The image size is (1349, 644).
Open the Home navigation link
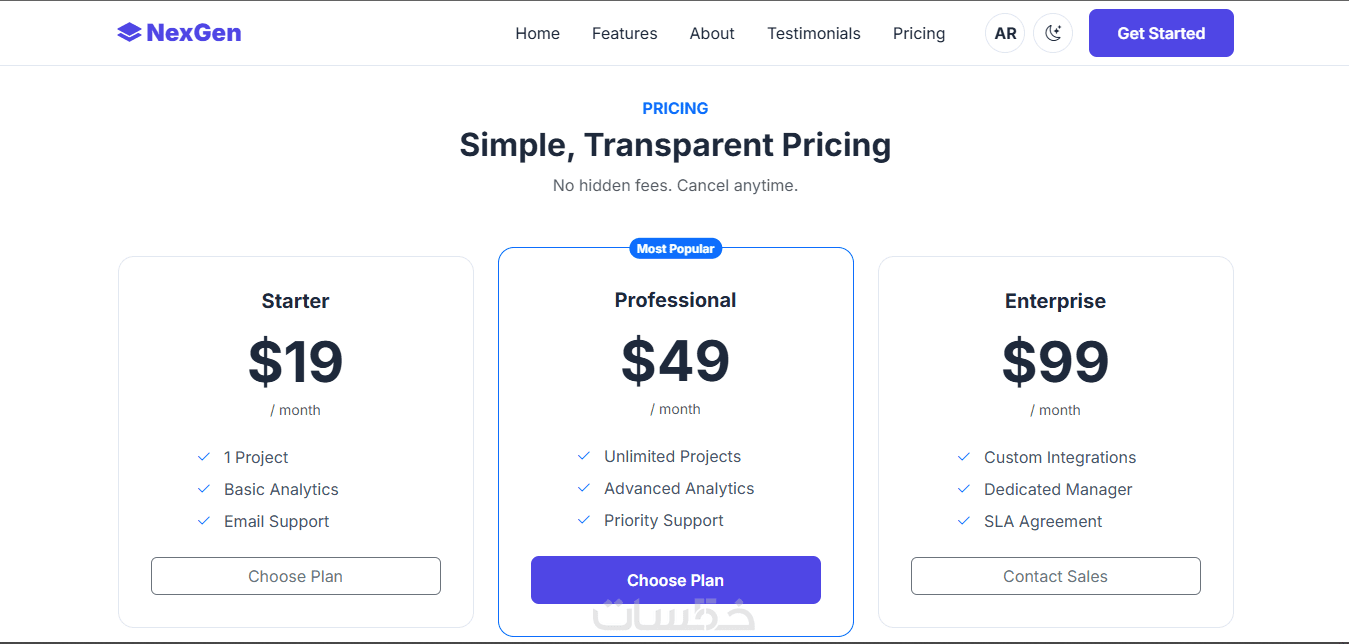tap(537, 33)
